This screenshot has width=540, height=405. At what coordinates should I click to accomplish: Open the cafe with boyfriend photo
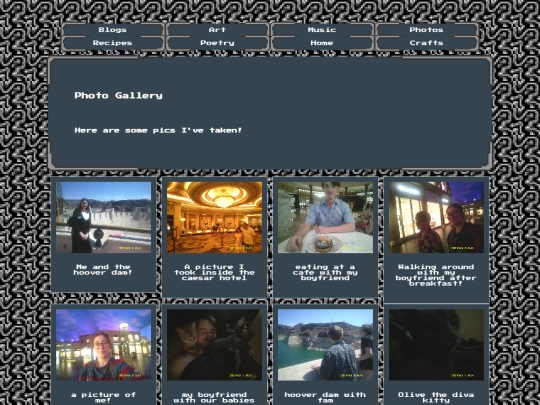325,217
